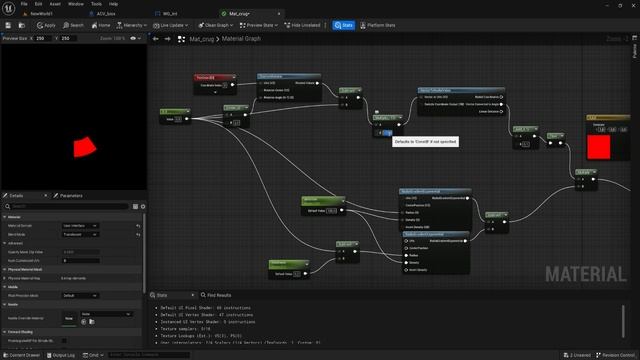Browse to Nanite override asset icon
Image resolution: width=640 pixels, height=360 pixels.
[92, 322]
